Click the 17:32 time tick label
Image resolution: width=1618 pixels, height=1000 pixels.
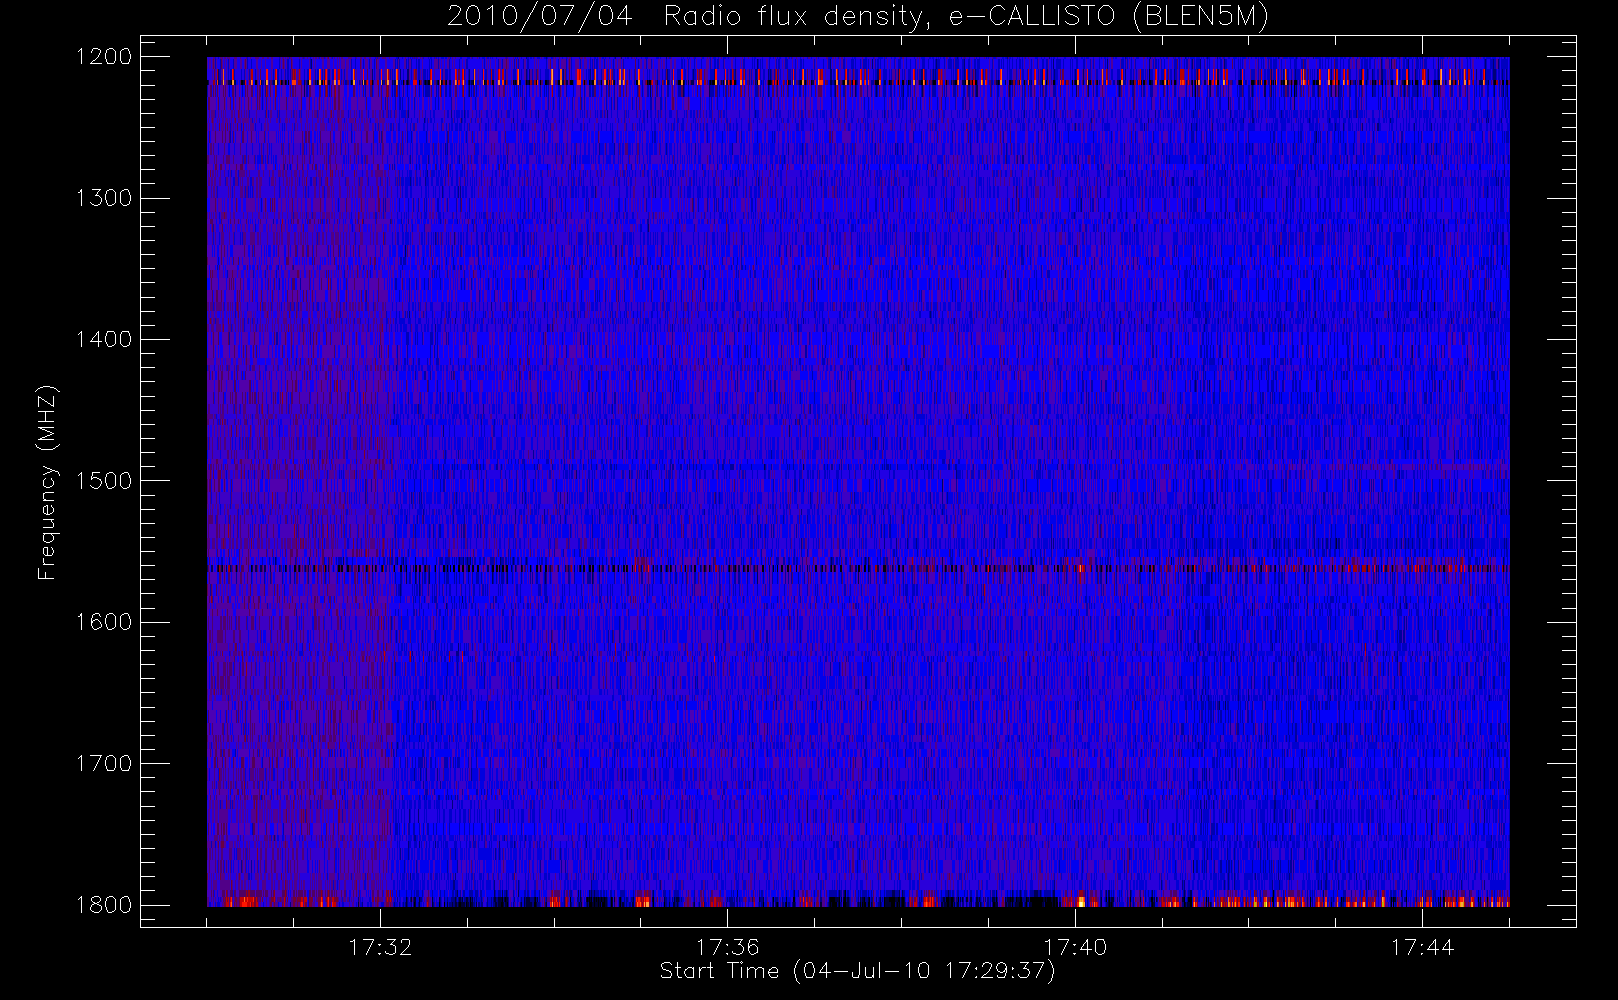pyautogui.click(x=380, y=946)
